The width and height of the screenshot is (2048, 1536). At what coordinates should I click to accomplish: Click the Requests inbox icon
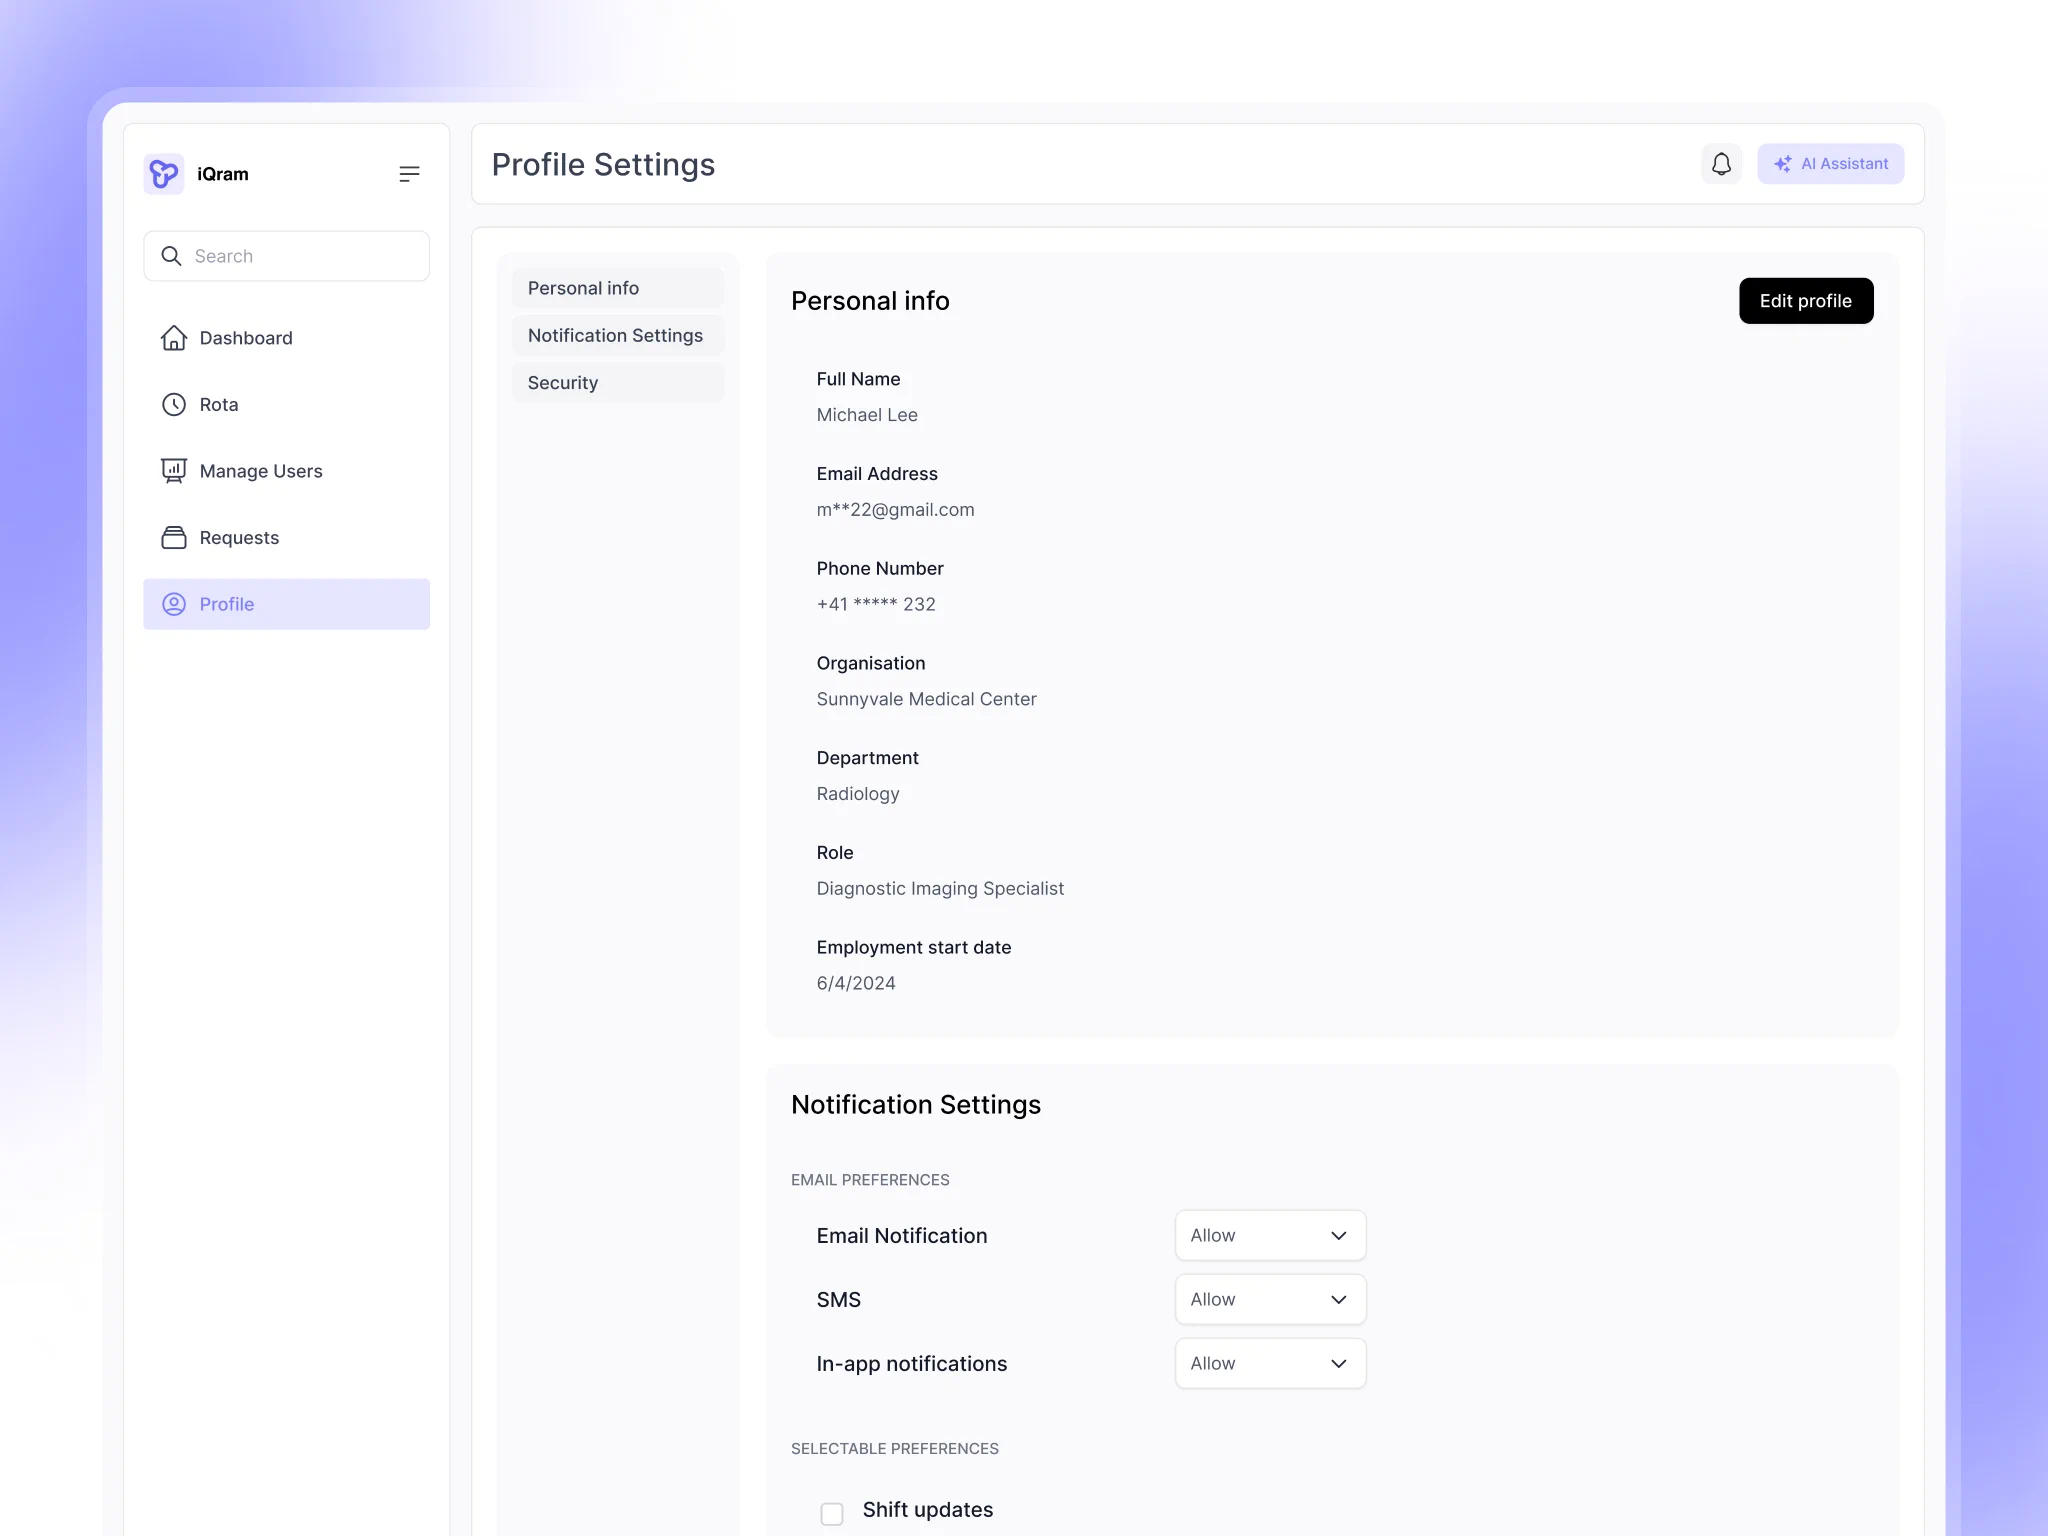pos(174,538)
